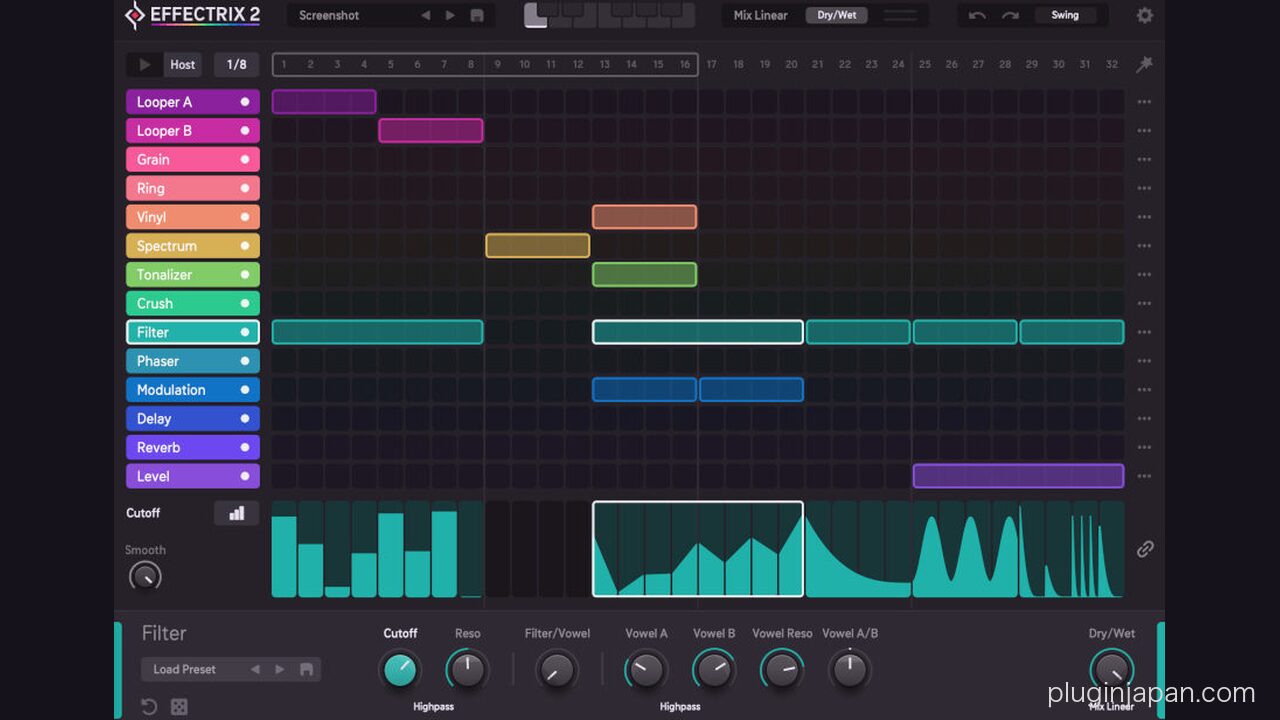Load the next global preset using the right arrow
This screenshot has height=720, width=1280.
(450, 15)
